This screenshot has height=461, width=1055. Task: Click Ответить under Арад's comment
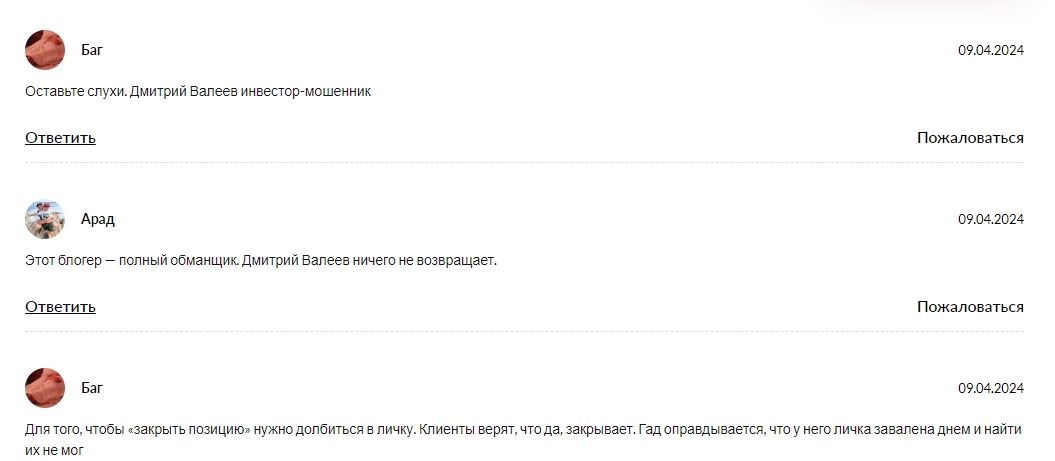(60, 307)
